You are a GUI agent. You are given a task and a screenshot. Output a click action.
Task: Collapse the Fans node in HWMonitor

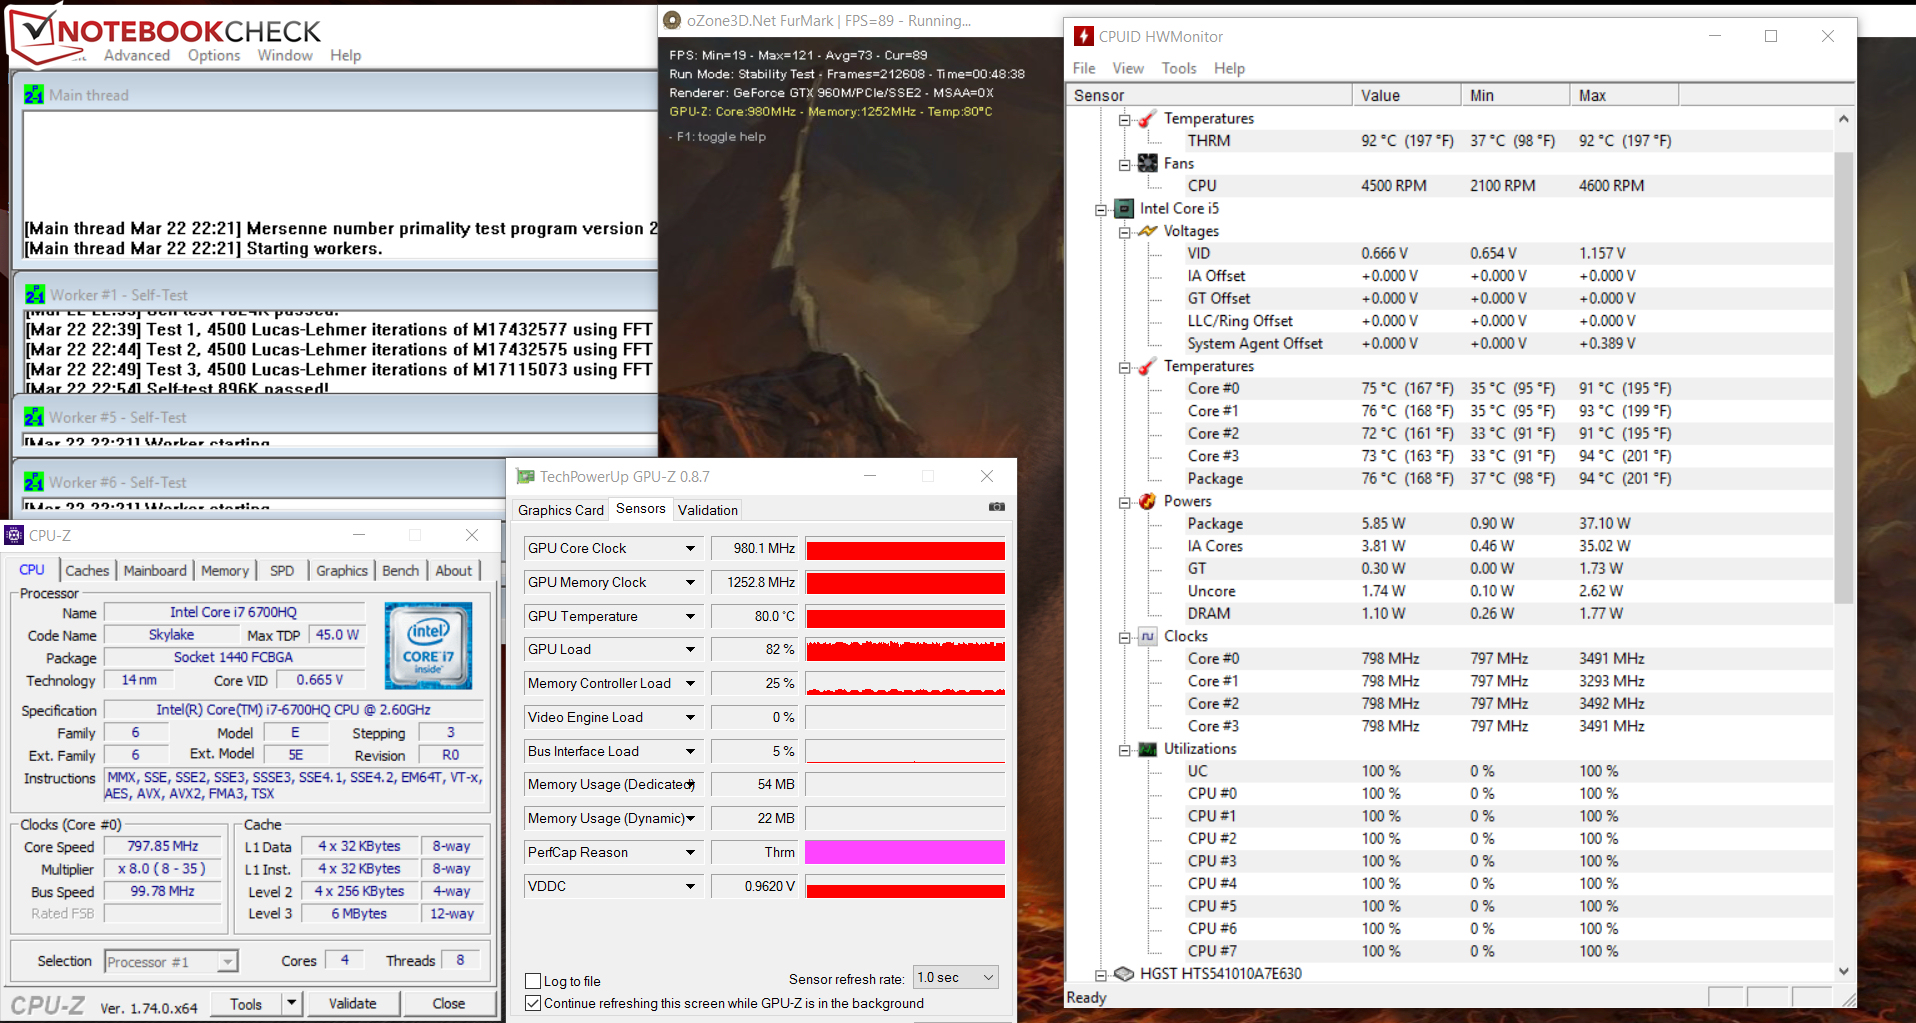point(1124,164)
